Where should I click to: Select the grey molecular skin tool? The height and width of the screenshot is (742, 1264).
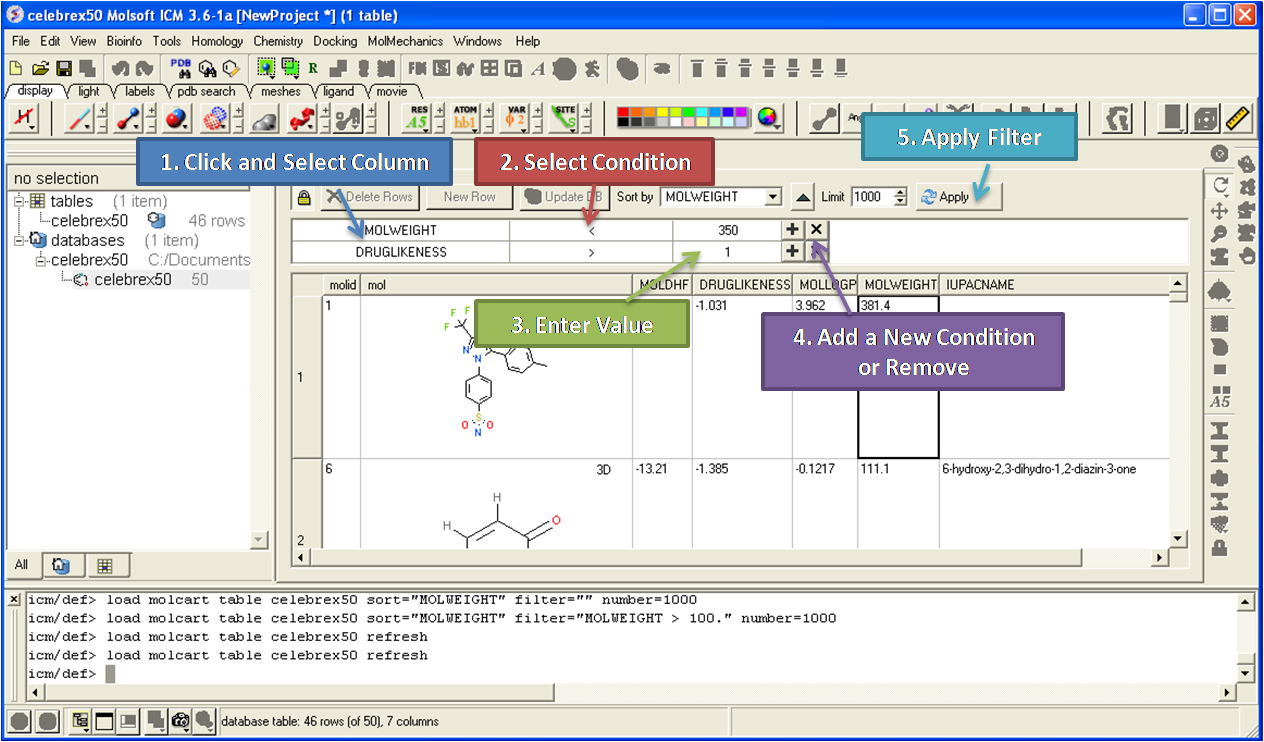click(263, 119)
